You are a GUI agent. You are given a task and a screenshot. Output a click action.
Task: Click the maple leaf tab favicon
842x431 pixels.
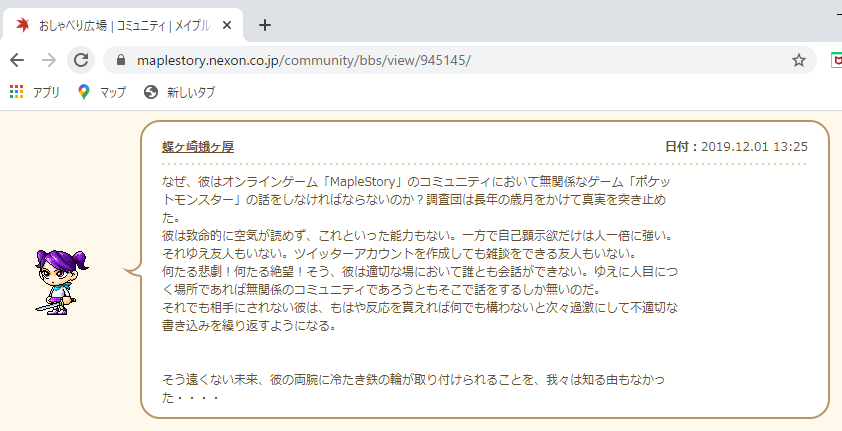pos(23,25)
